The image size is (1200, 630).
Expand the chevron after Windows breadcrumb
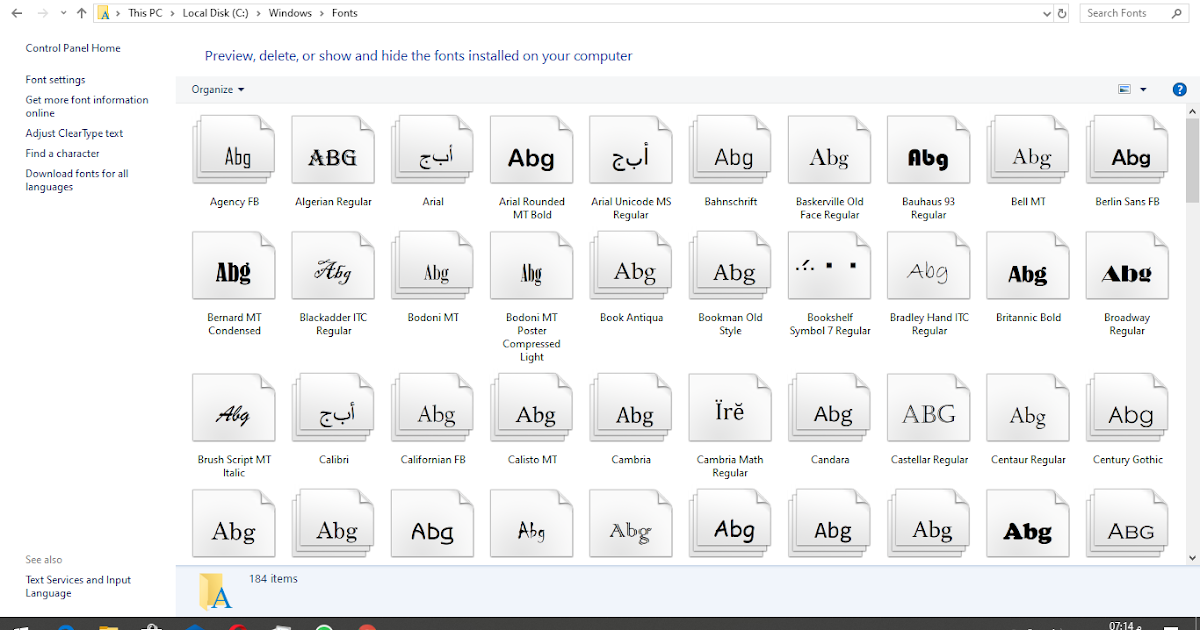323,13
